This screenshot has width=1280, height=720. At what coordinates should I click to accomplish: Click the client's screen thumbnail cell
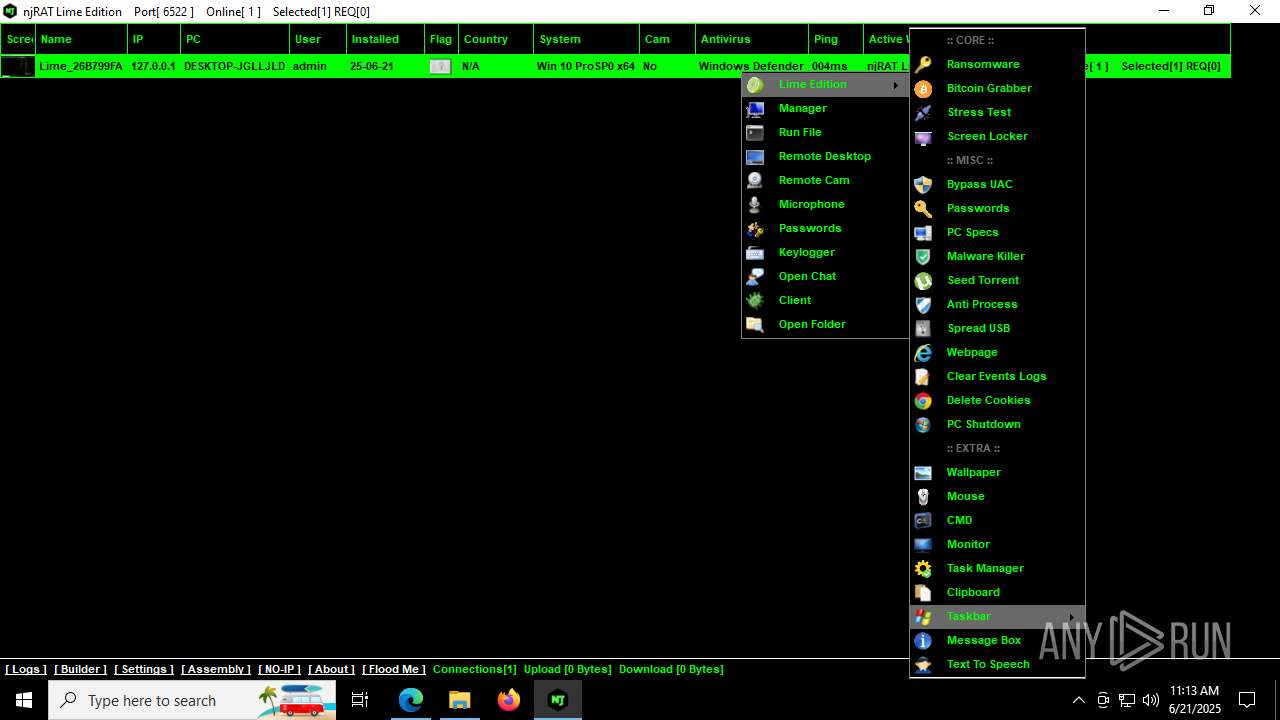tap(17, 66)
